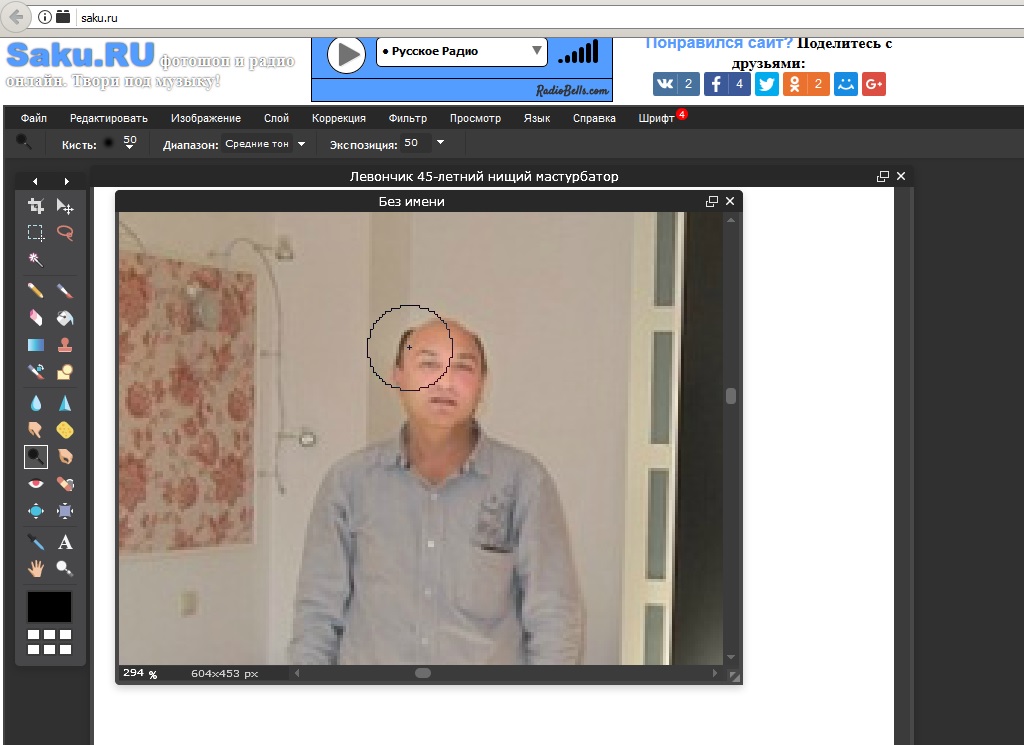Select the Pencil tool

(36, 291)
